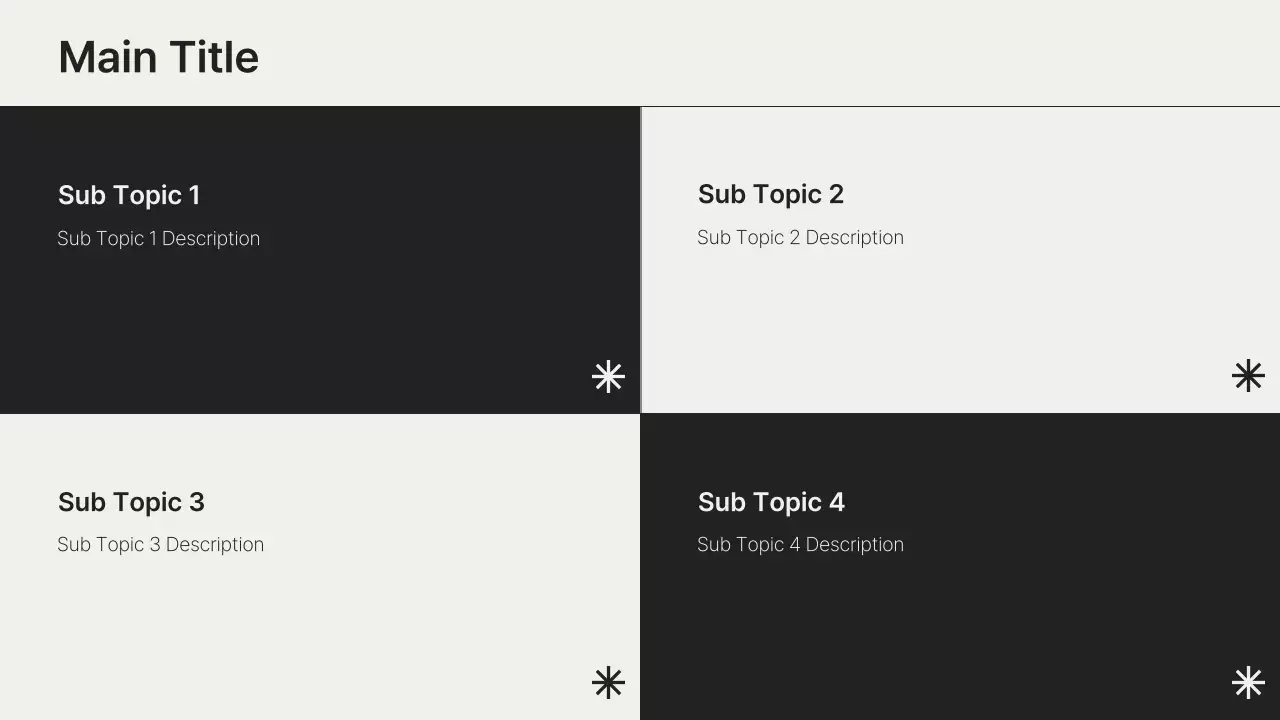
Task: Click the Sub Topic 3 Description text
Action: pyautogui.click(x=161, y=545)
